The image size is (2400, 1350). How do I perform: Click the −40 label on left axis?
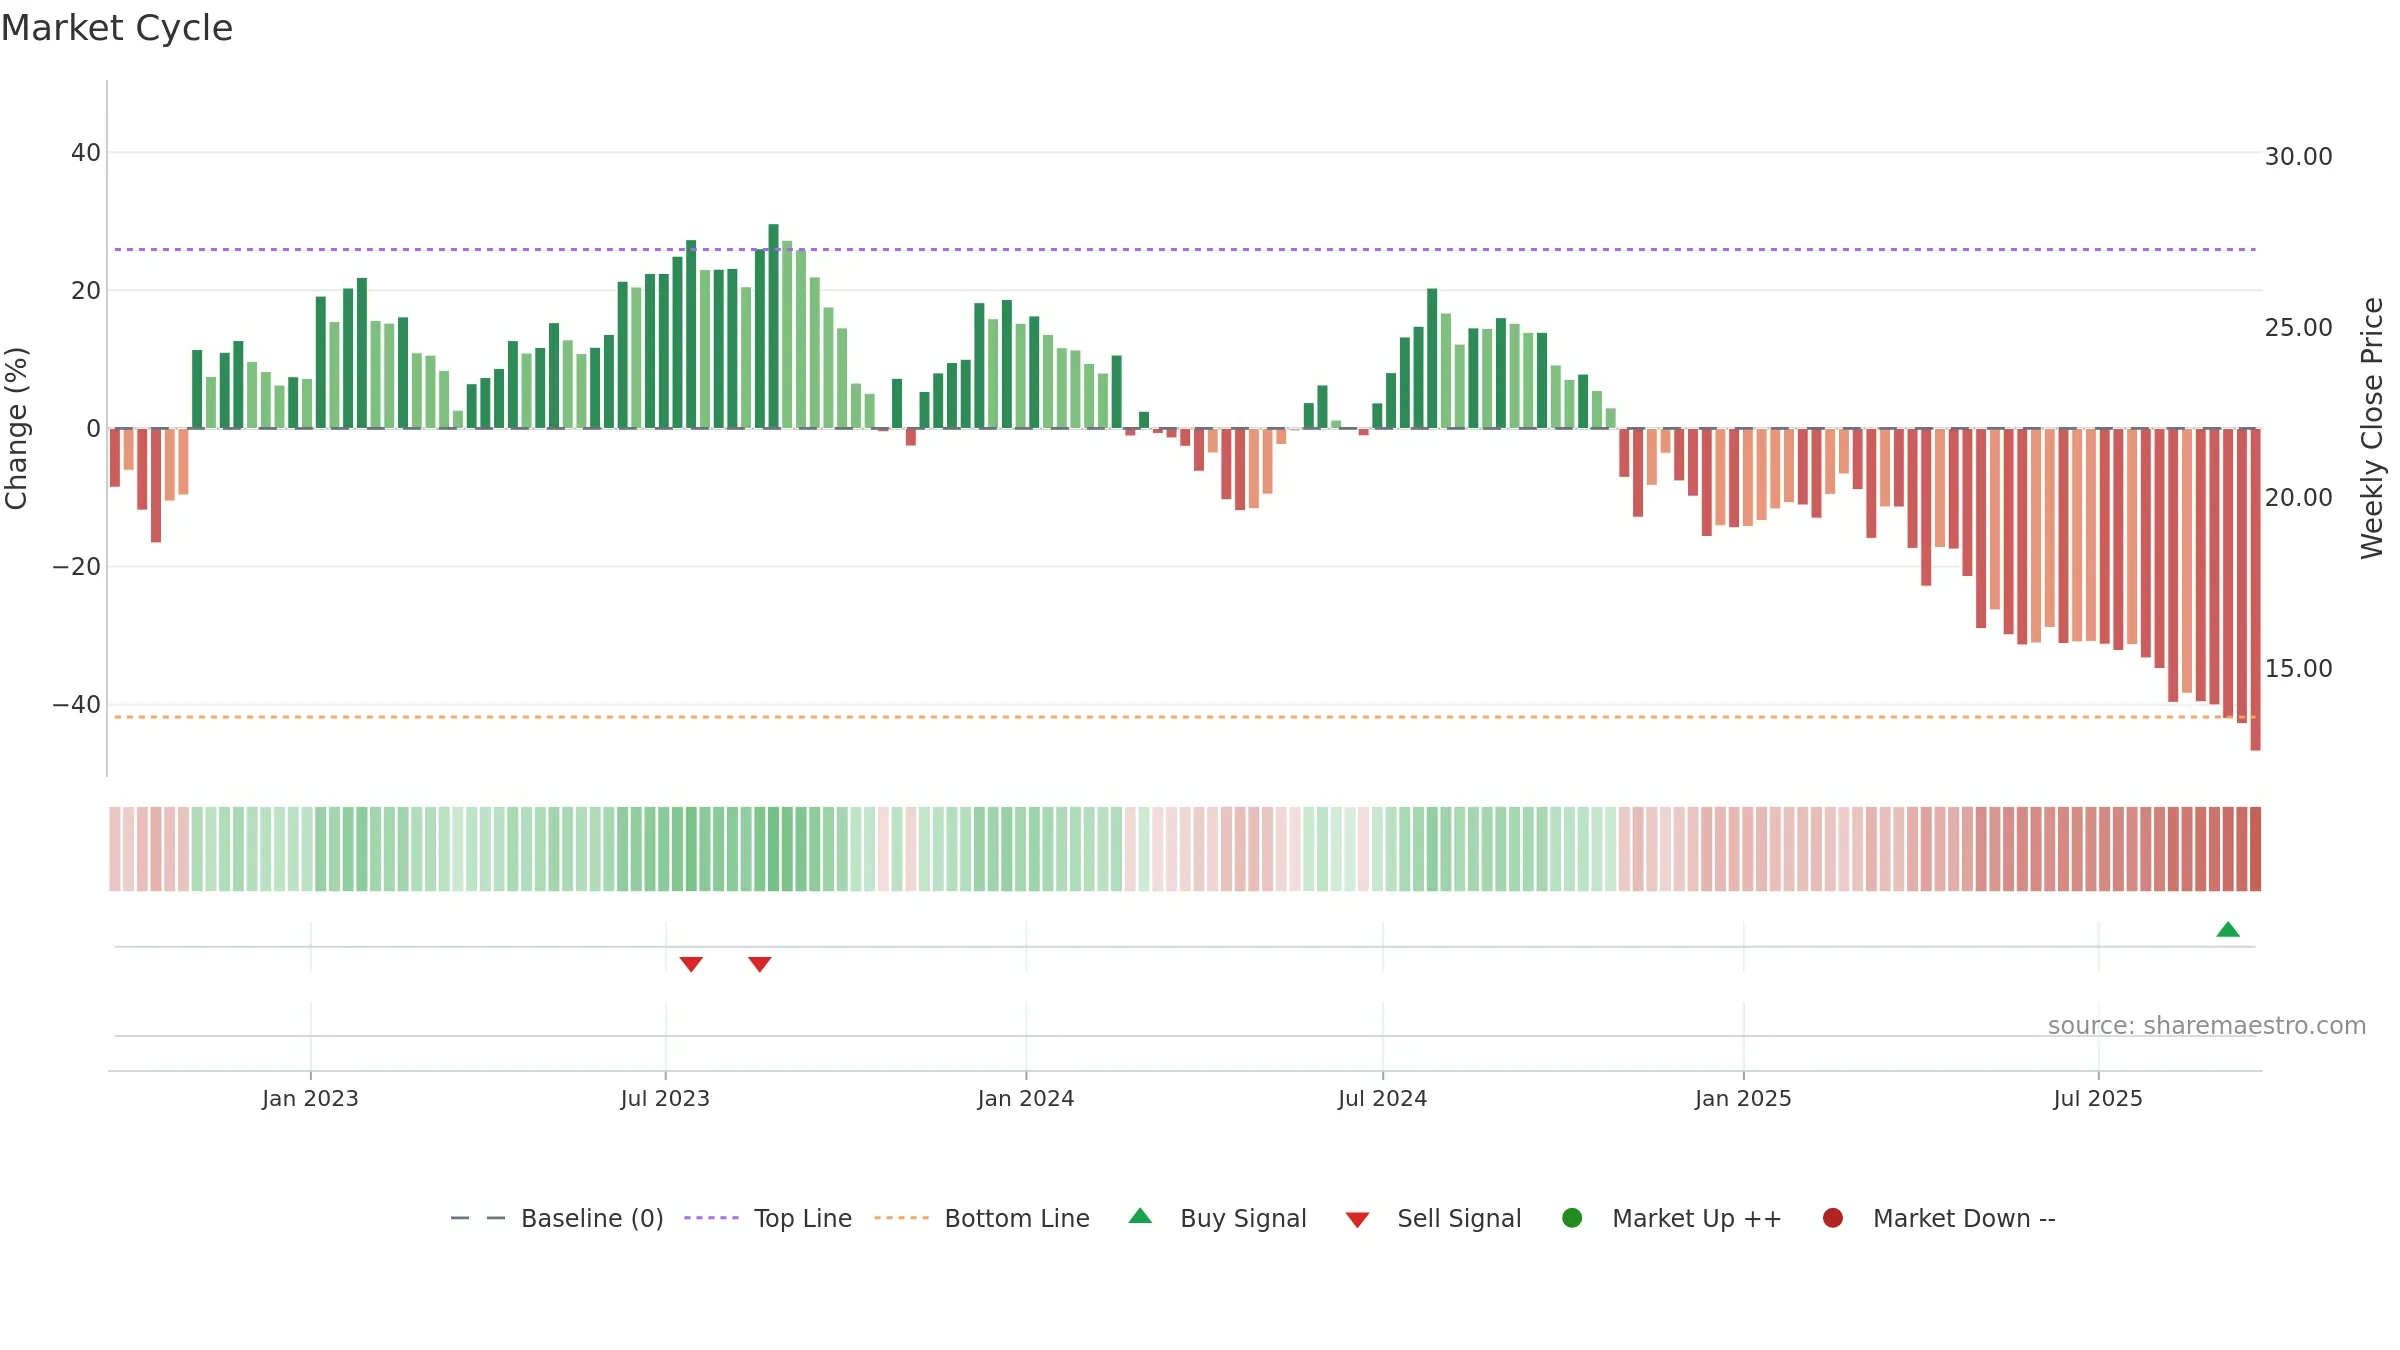pyautogui.click(x=77, y=705)
